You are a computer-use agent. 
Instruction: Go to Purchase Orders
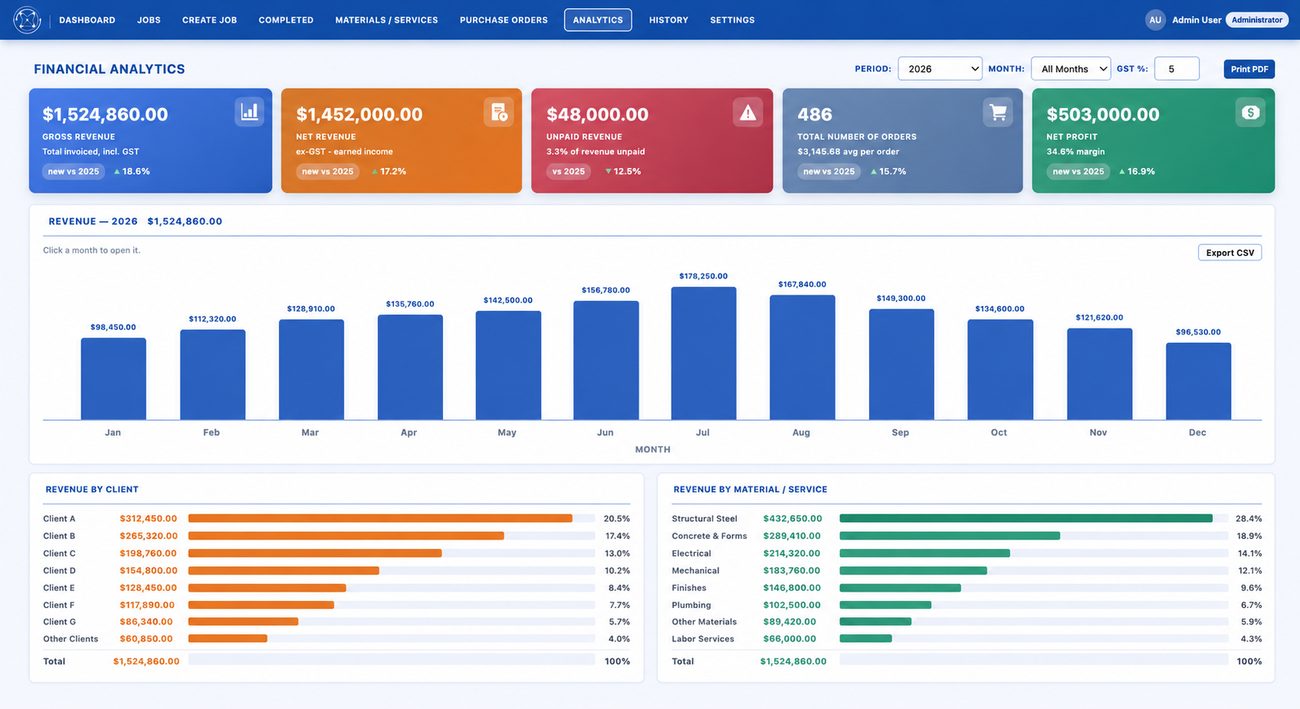(504, 20)
